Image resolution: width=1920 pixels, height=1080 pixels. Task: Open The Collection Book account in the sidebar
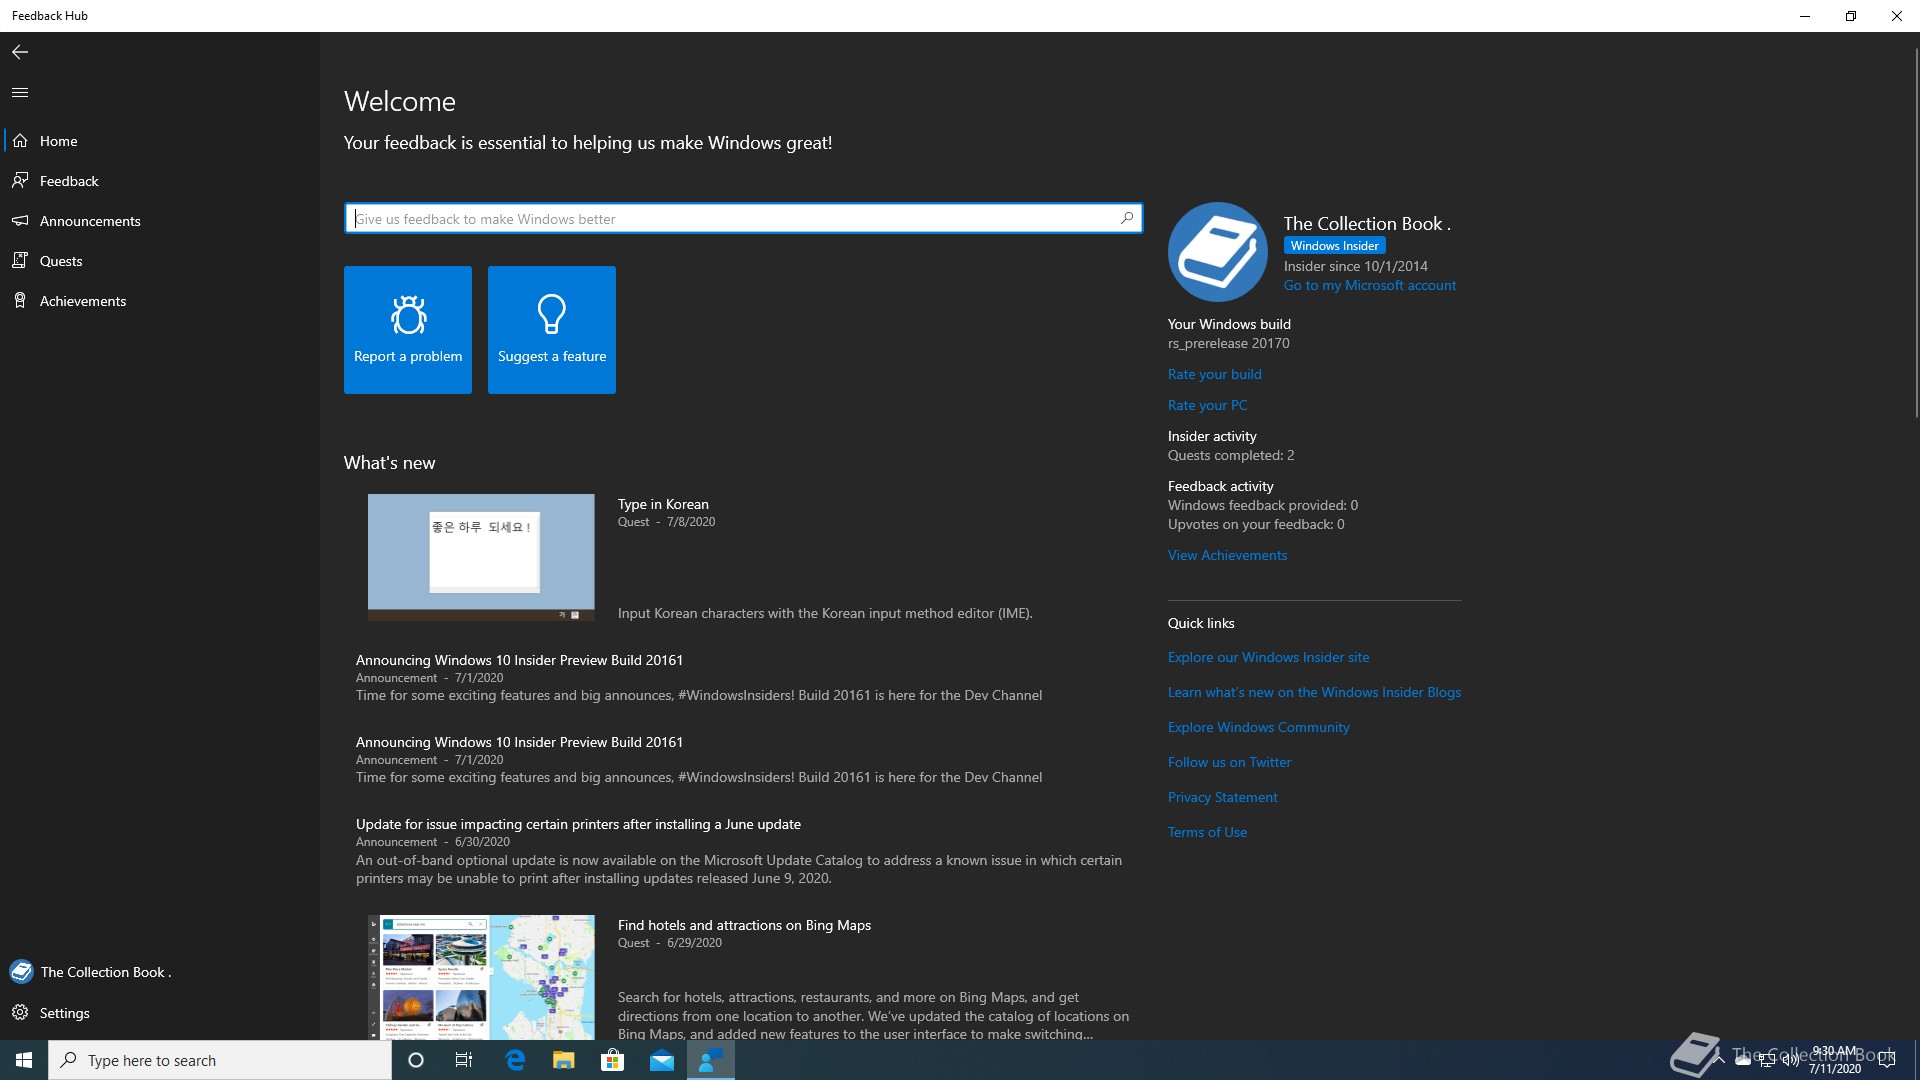(x=160, y=972)
